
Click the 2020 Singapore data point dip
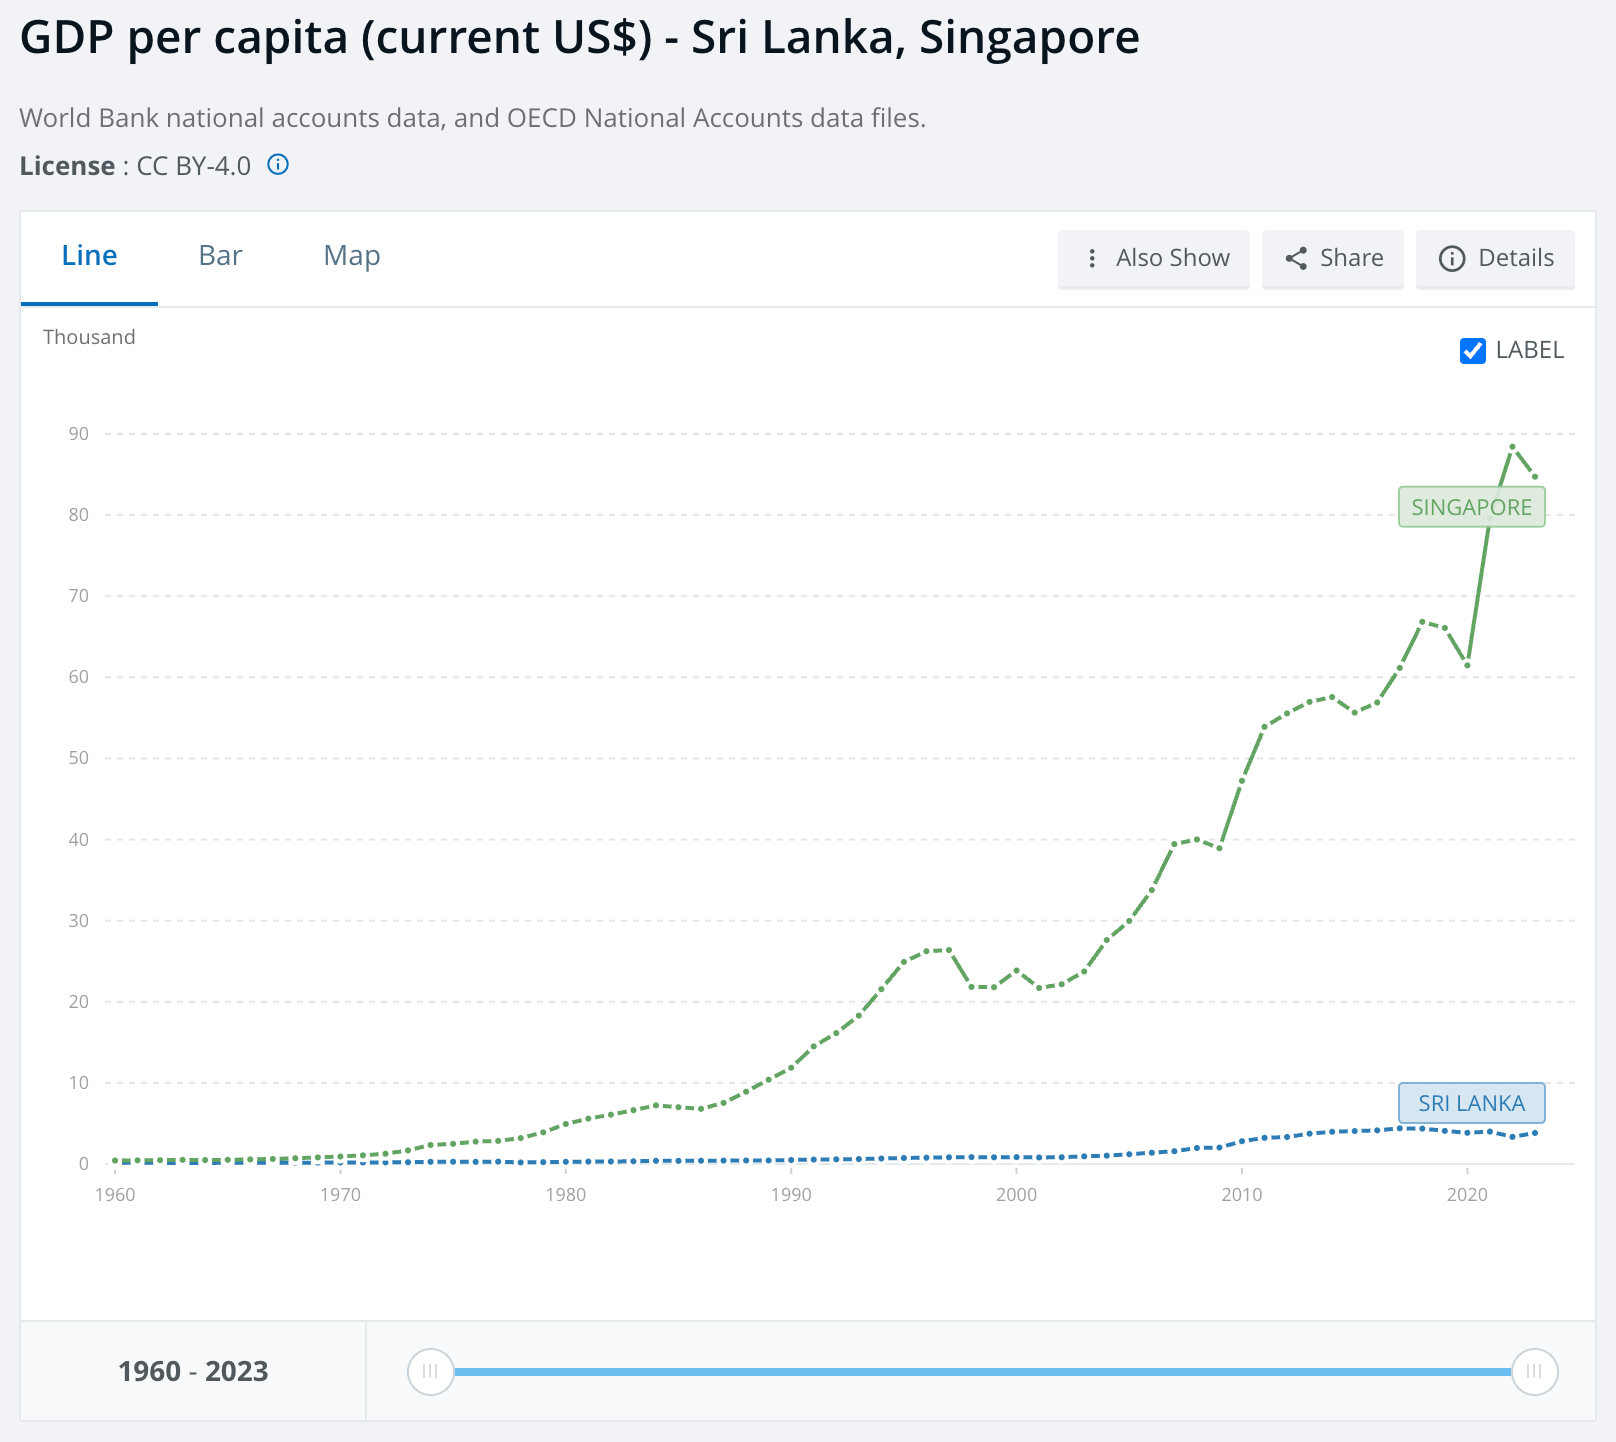[1467, 665]
